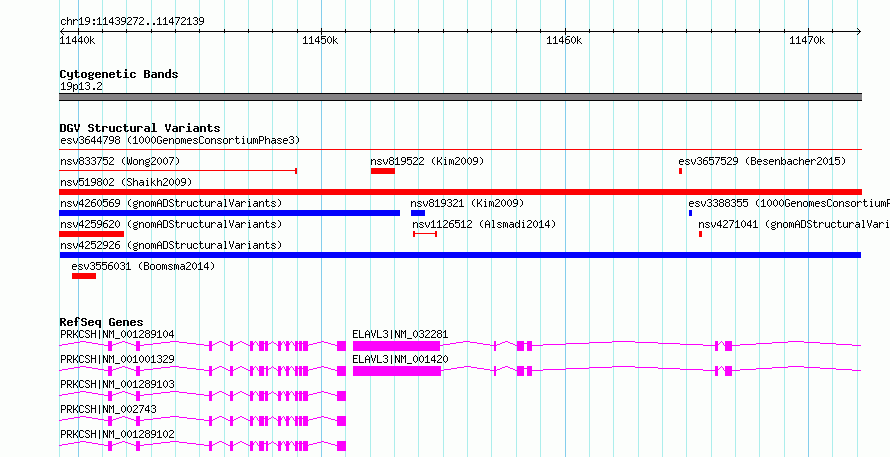Screen dimensions: 890x457
Task: Select the nsv4260569 blue variant bar
Action: click(x=229, y=213)
